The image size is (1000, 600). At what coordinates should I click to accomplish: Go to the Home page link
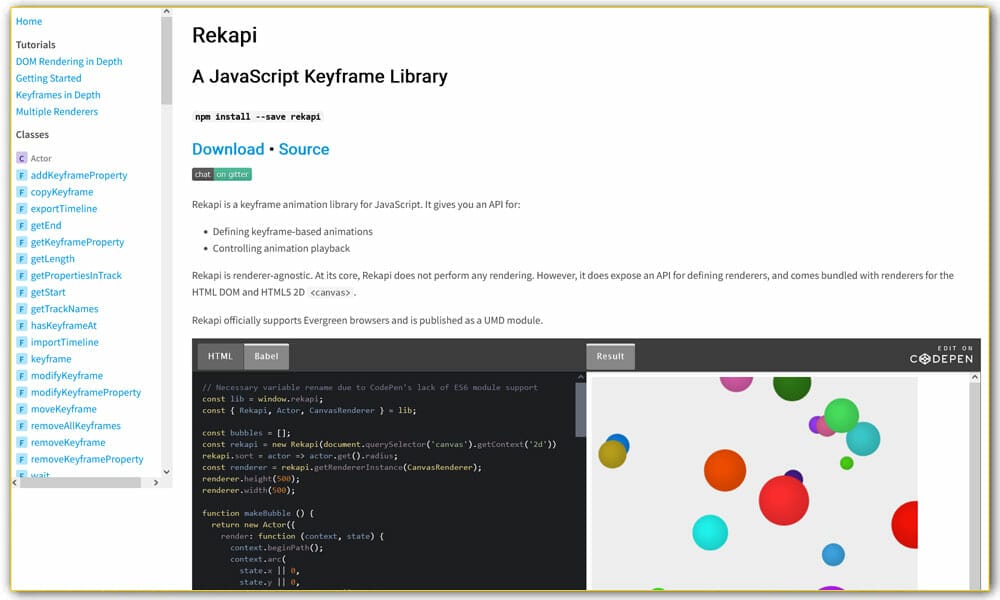tap(29, 21)
